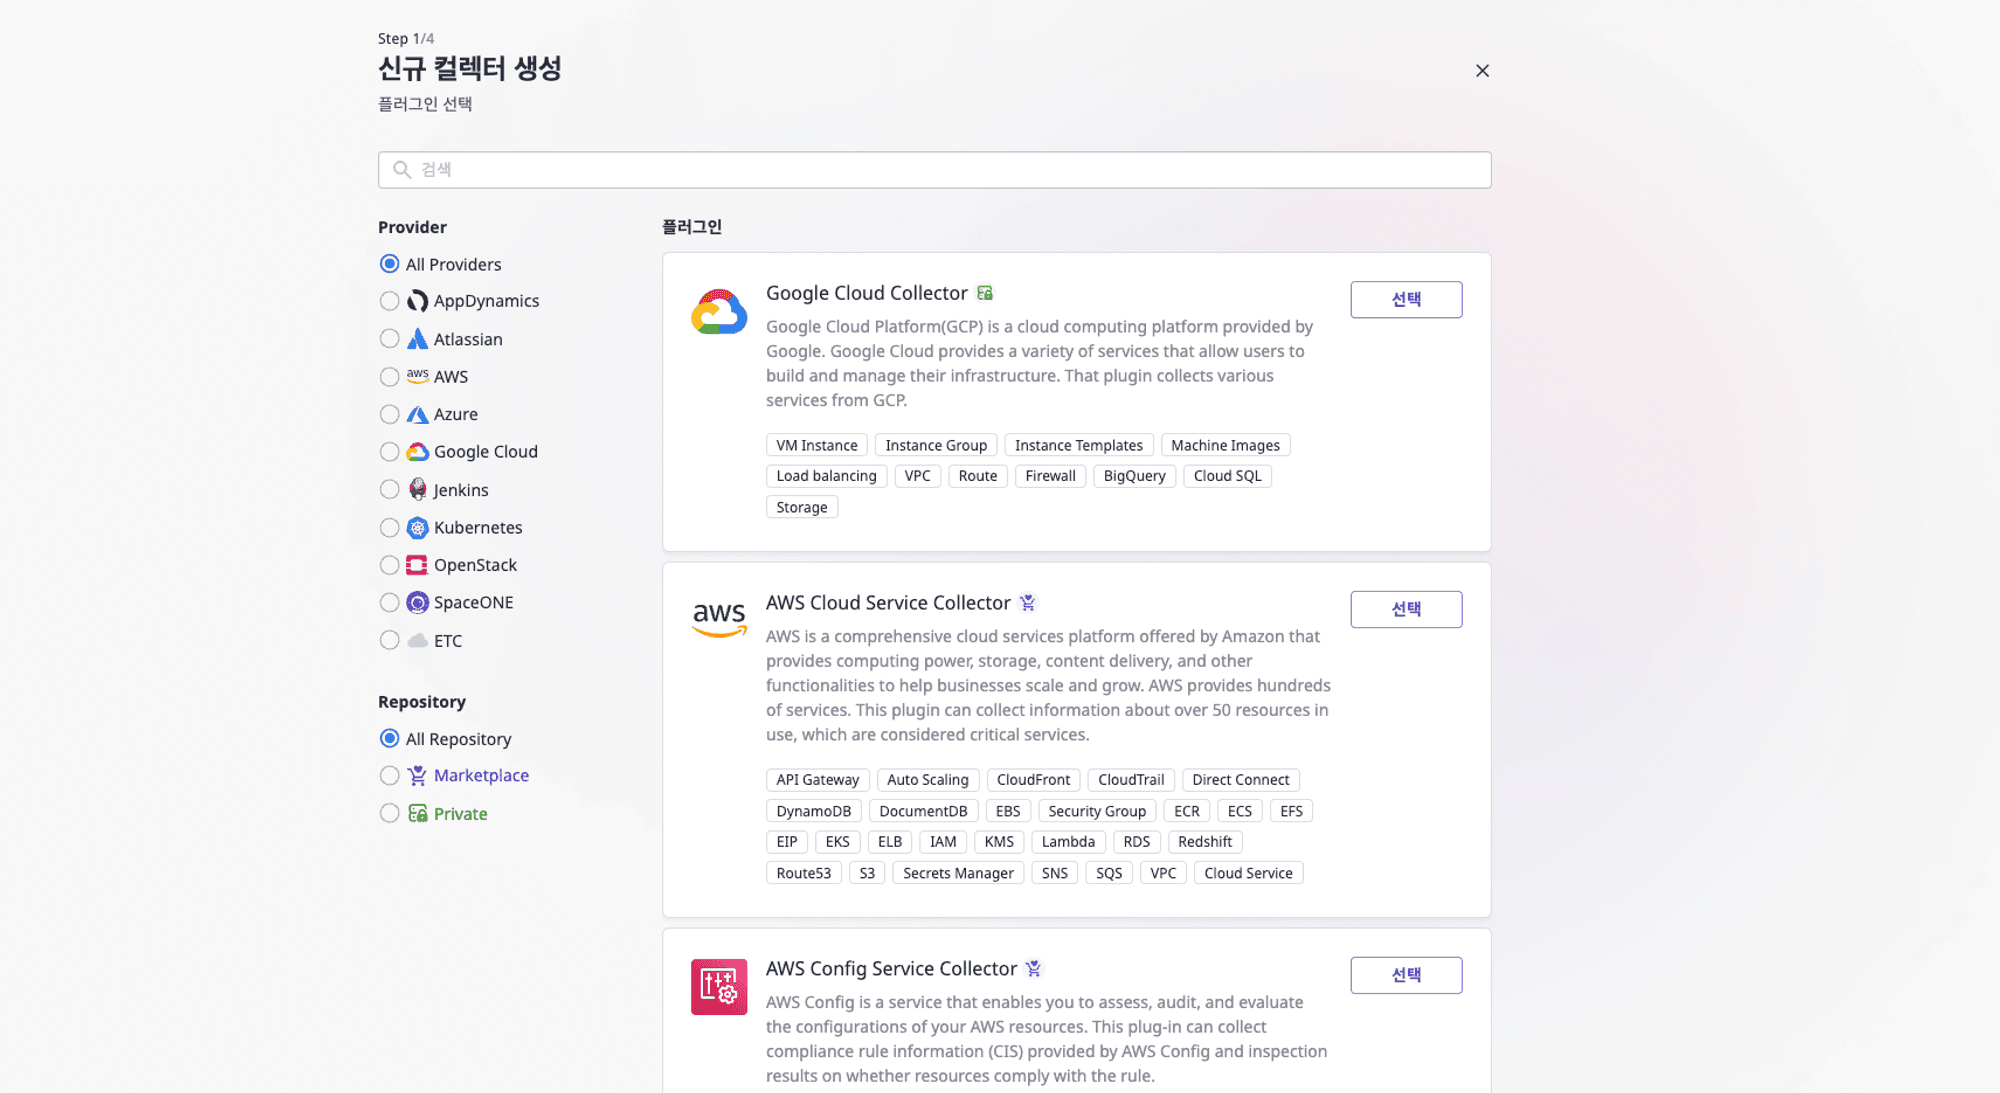Select the All Repository radio button
2000x1093 pixels.
pos(389,739)
